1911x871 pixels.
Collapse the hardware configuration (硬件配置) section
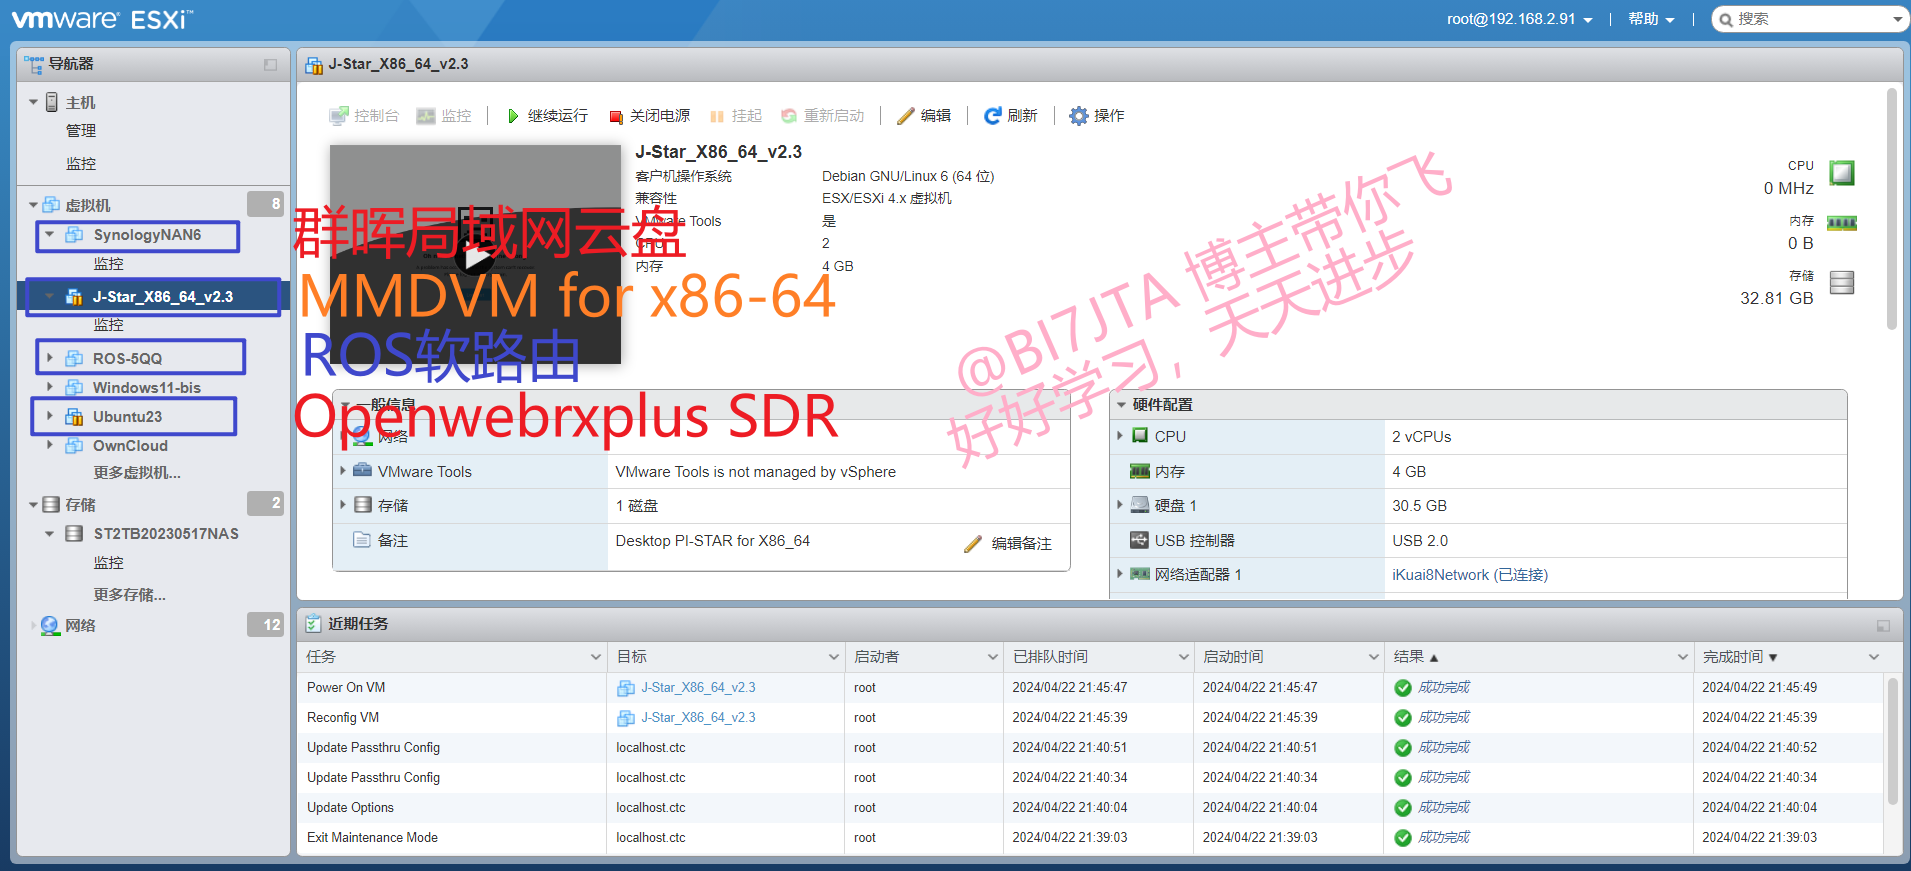[x=1122, y=405]
